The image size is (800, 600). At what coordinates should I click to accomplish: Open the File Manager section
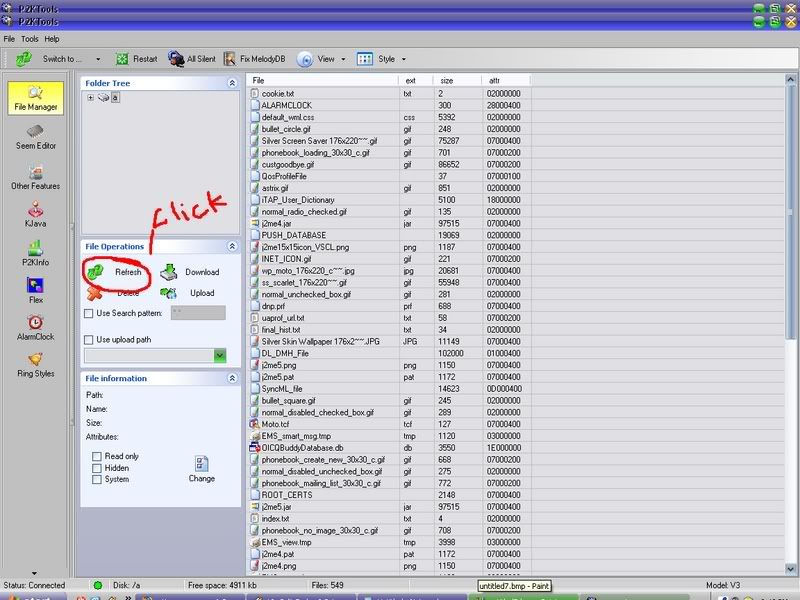pyautogui.click(x=35, y=98)
